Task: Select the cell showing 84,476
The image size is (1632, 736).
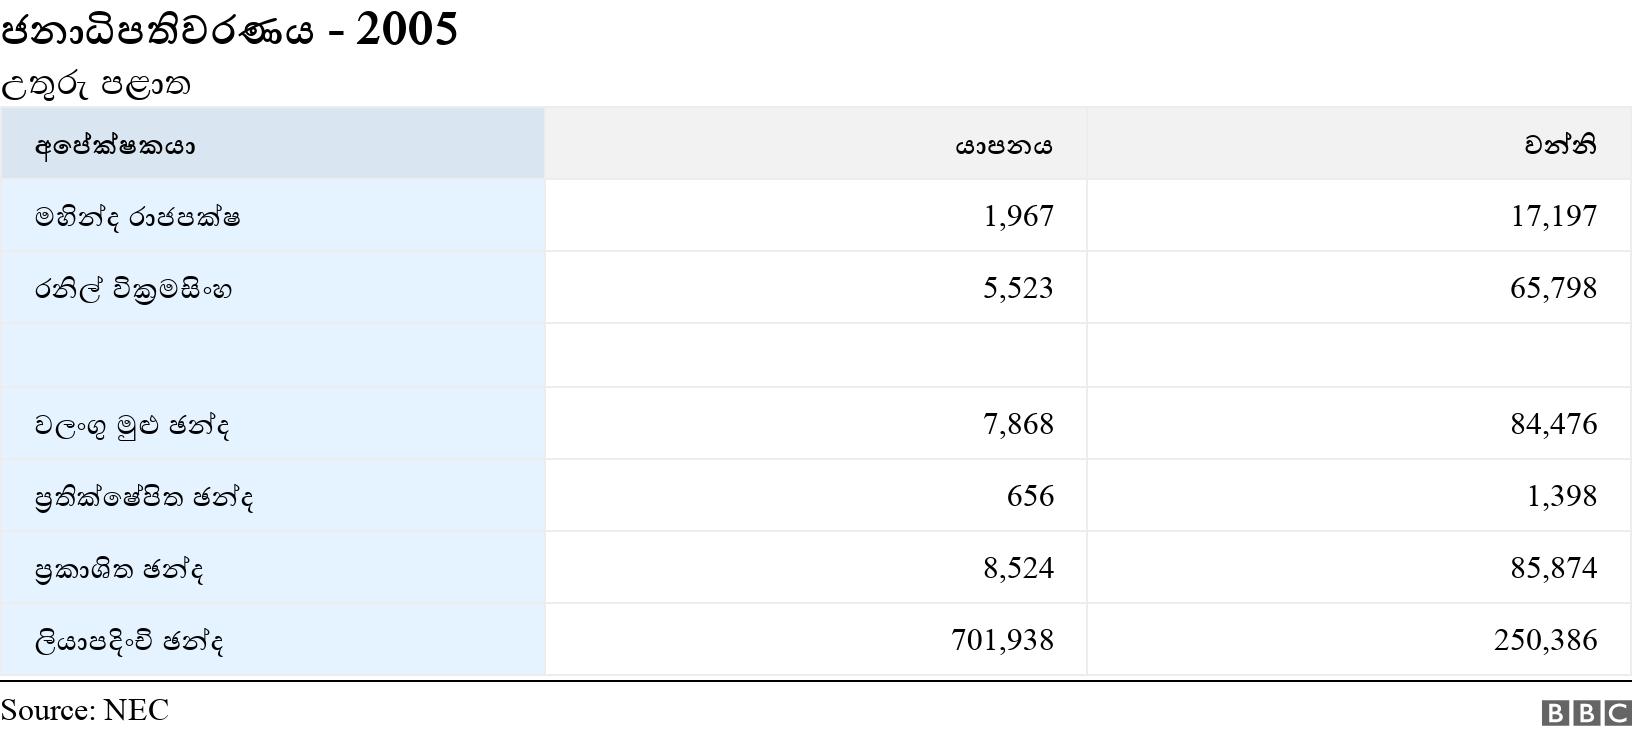Action: tap(1553, 424)
